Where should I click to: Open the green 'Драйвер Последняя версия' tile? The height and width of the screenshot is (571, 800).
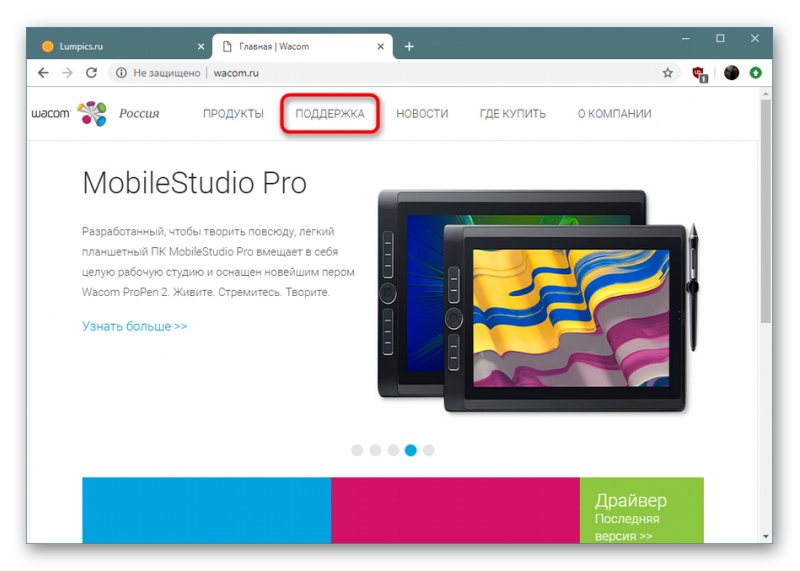pos(642,510)
